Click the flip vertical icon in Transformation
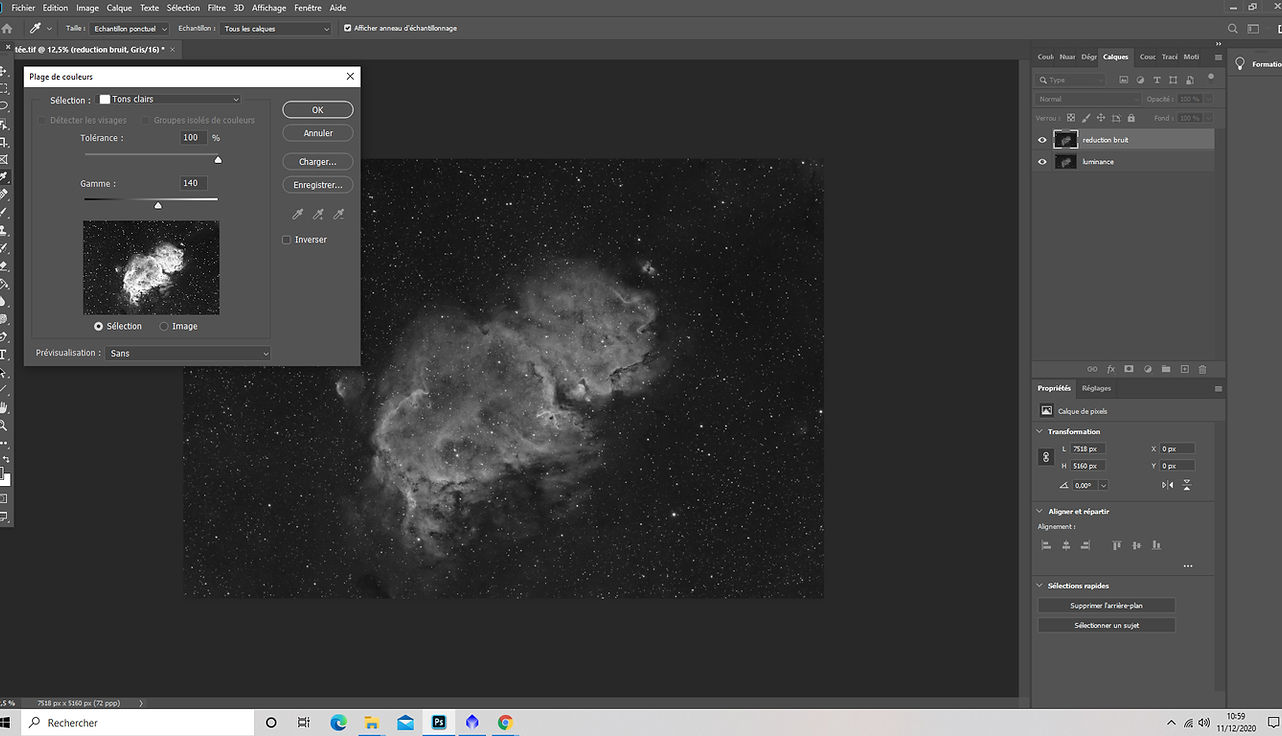 [1187, 485]
